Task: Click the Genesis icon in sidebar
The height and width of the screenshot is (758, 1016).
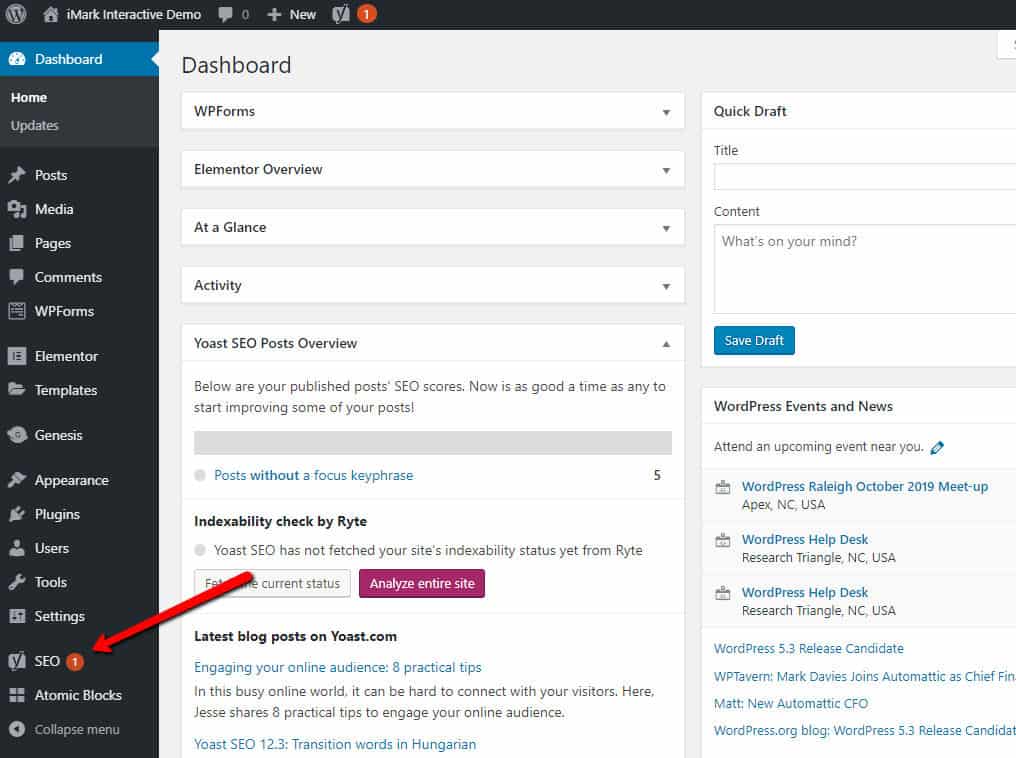Action: tap(17, 435)
